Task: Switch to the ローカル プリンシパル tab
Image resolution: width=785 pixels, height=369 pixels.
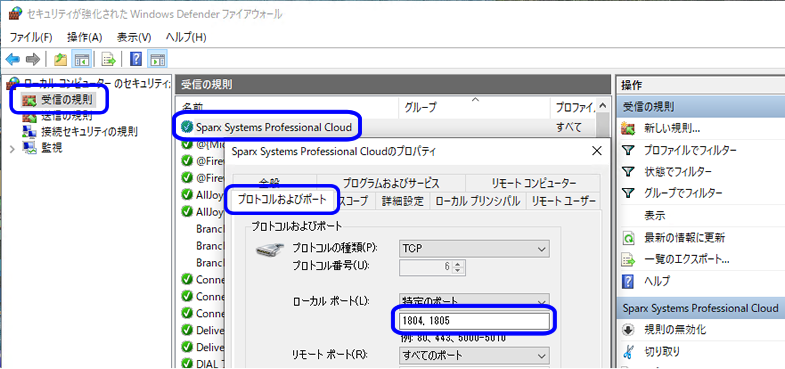Action: click(x=478, y=201)
